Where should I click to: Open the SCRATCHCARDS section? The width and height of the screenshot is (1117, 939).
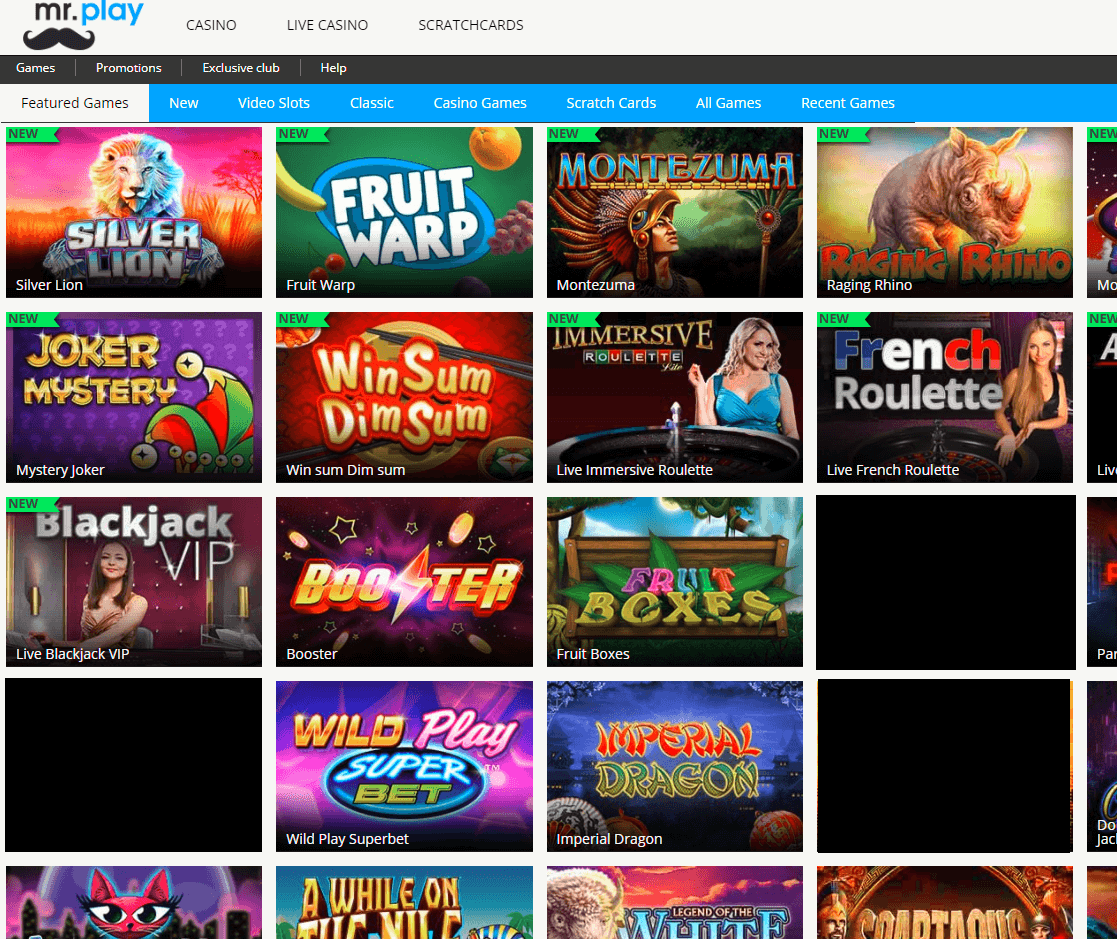471,25
